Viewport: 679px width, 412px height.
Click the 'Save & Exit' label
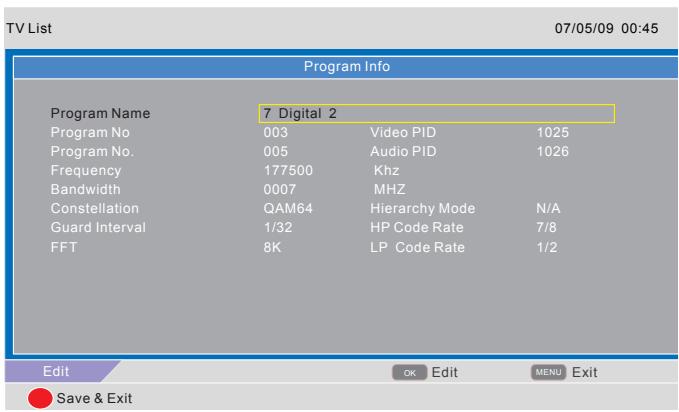point(94,398)
